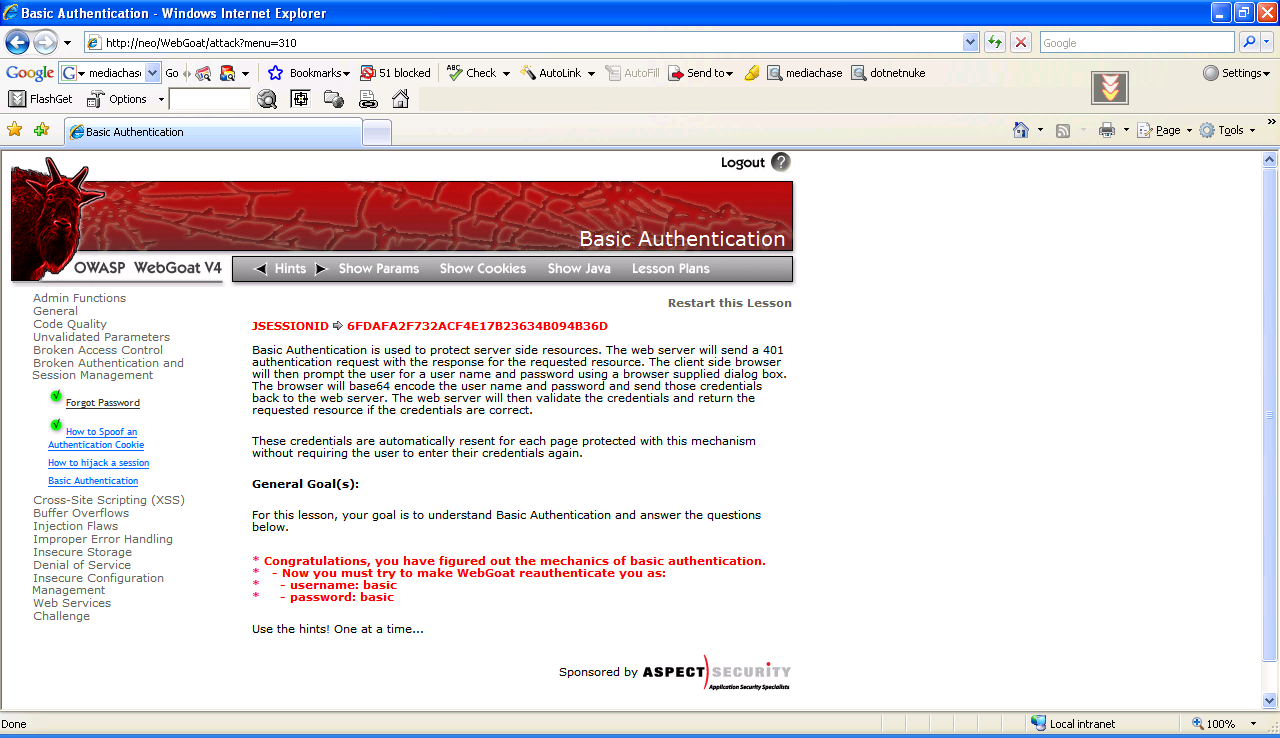Click the house icon in FlashGet toolbar
This screenshot has width=1280, height=738.
pyautogui.click(x=400, y=99)
